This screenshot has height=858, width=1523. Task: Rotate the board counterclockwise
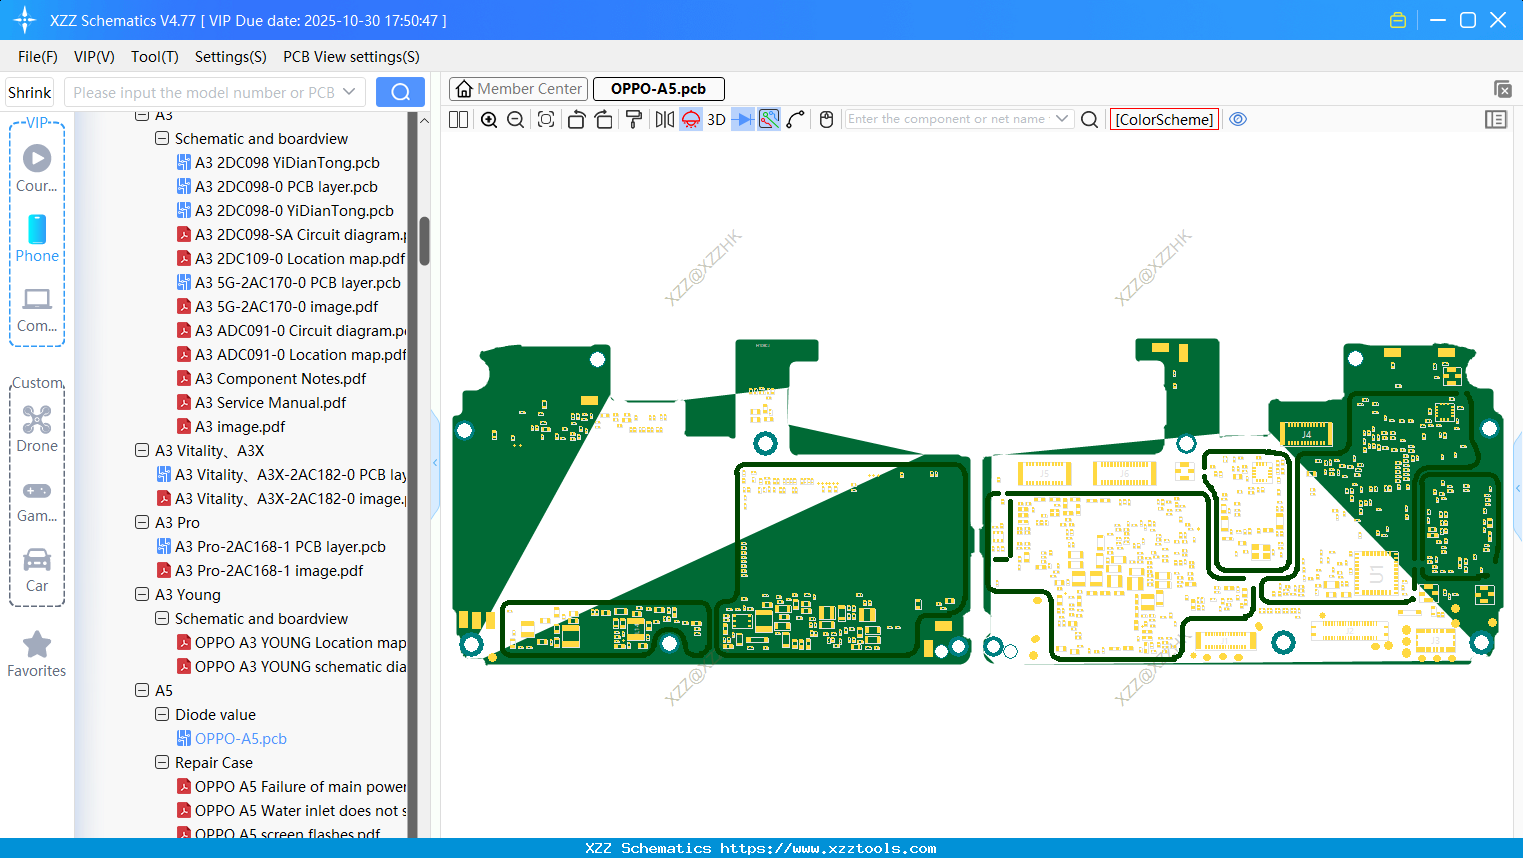[576, 120]
